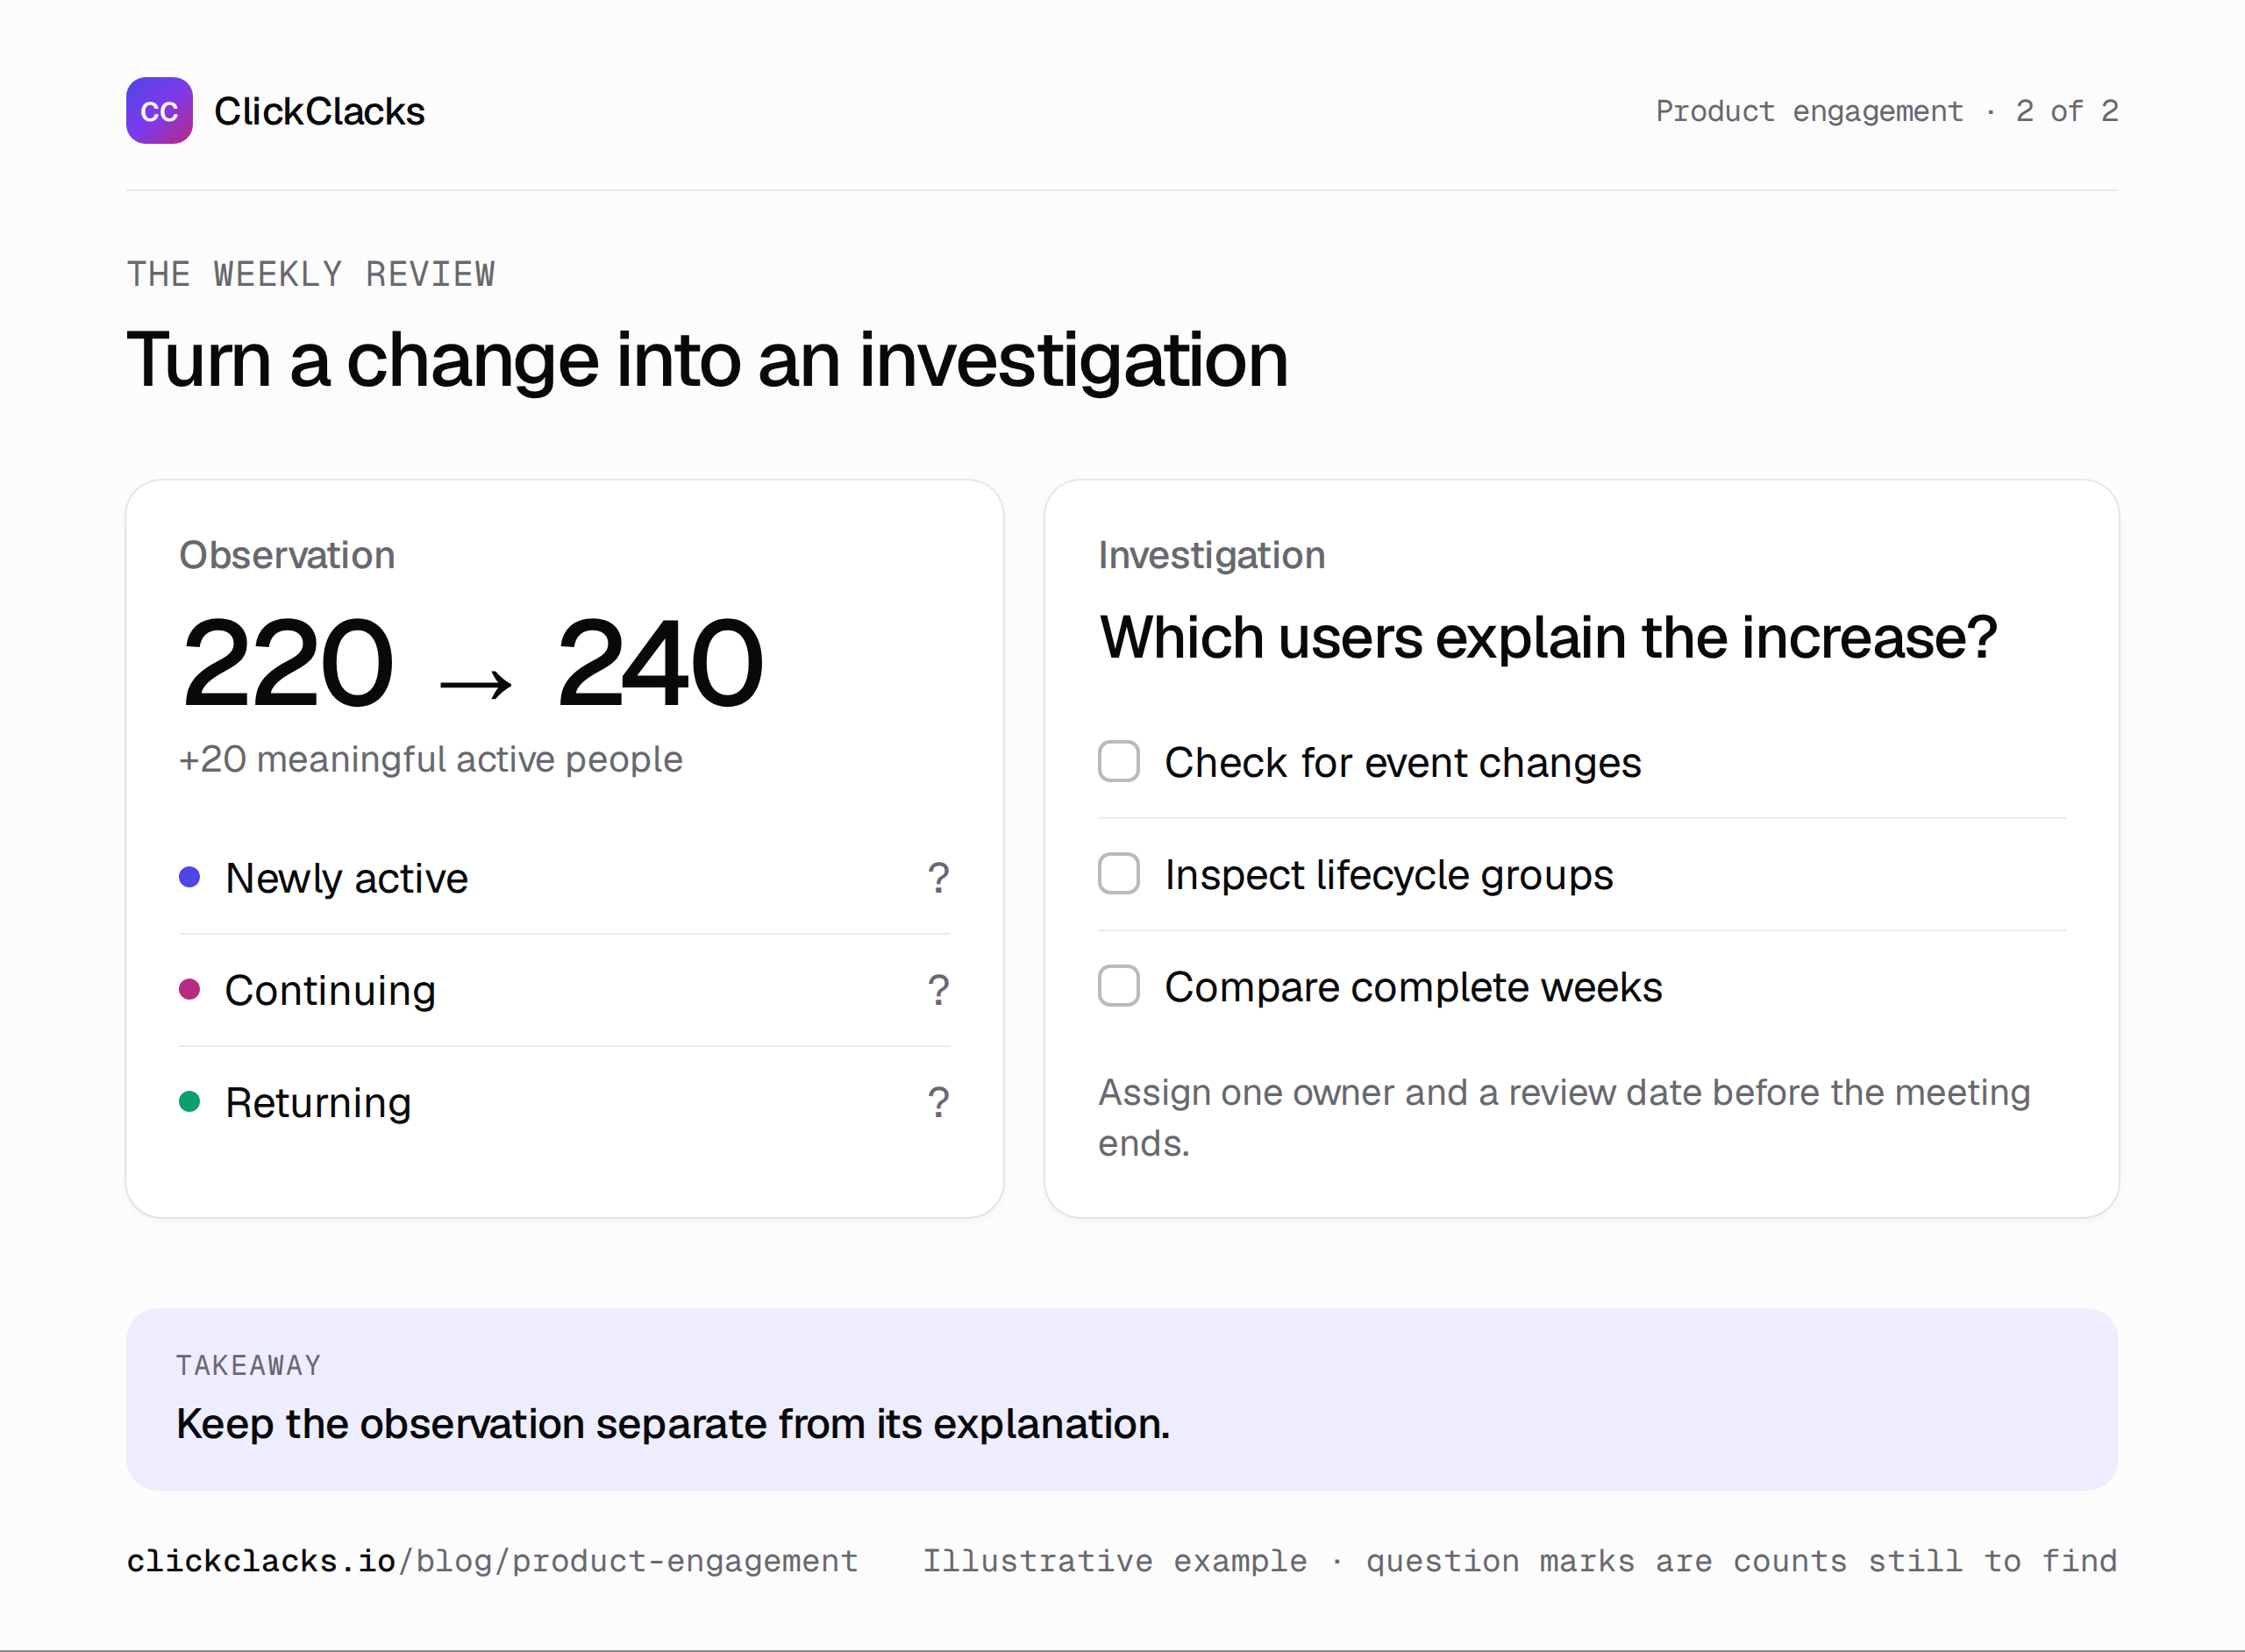The image size is (2245, 1652).
Task: Click the blue Newly active dot
Action: point(189,877)
